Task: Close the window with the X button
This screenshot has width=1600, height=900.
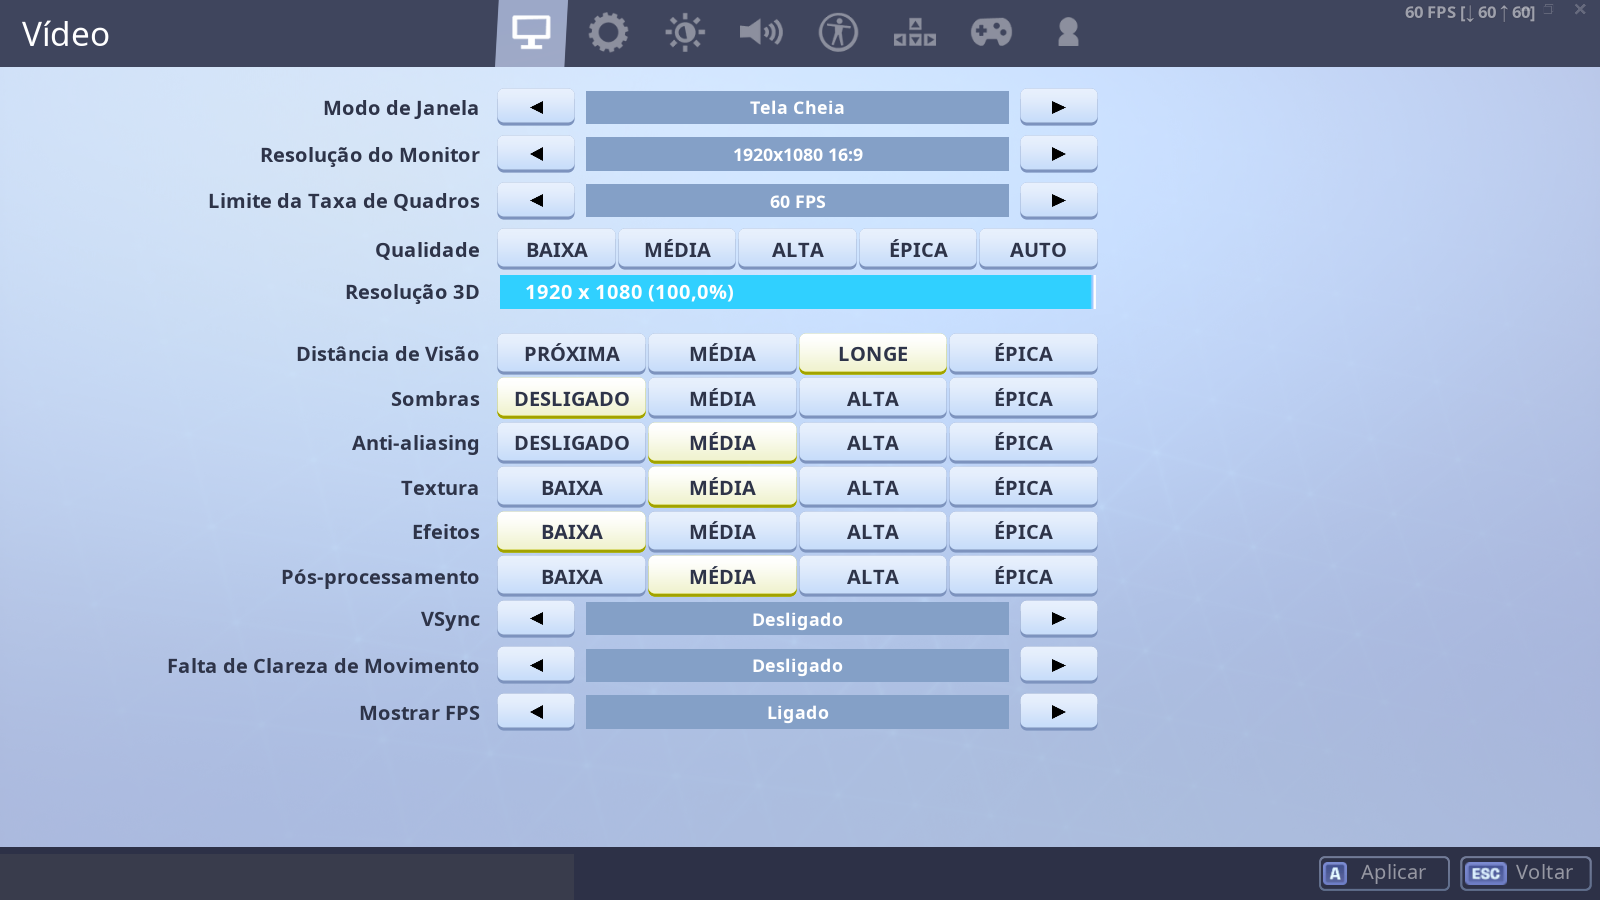Action: point(1580,9)
